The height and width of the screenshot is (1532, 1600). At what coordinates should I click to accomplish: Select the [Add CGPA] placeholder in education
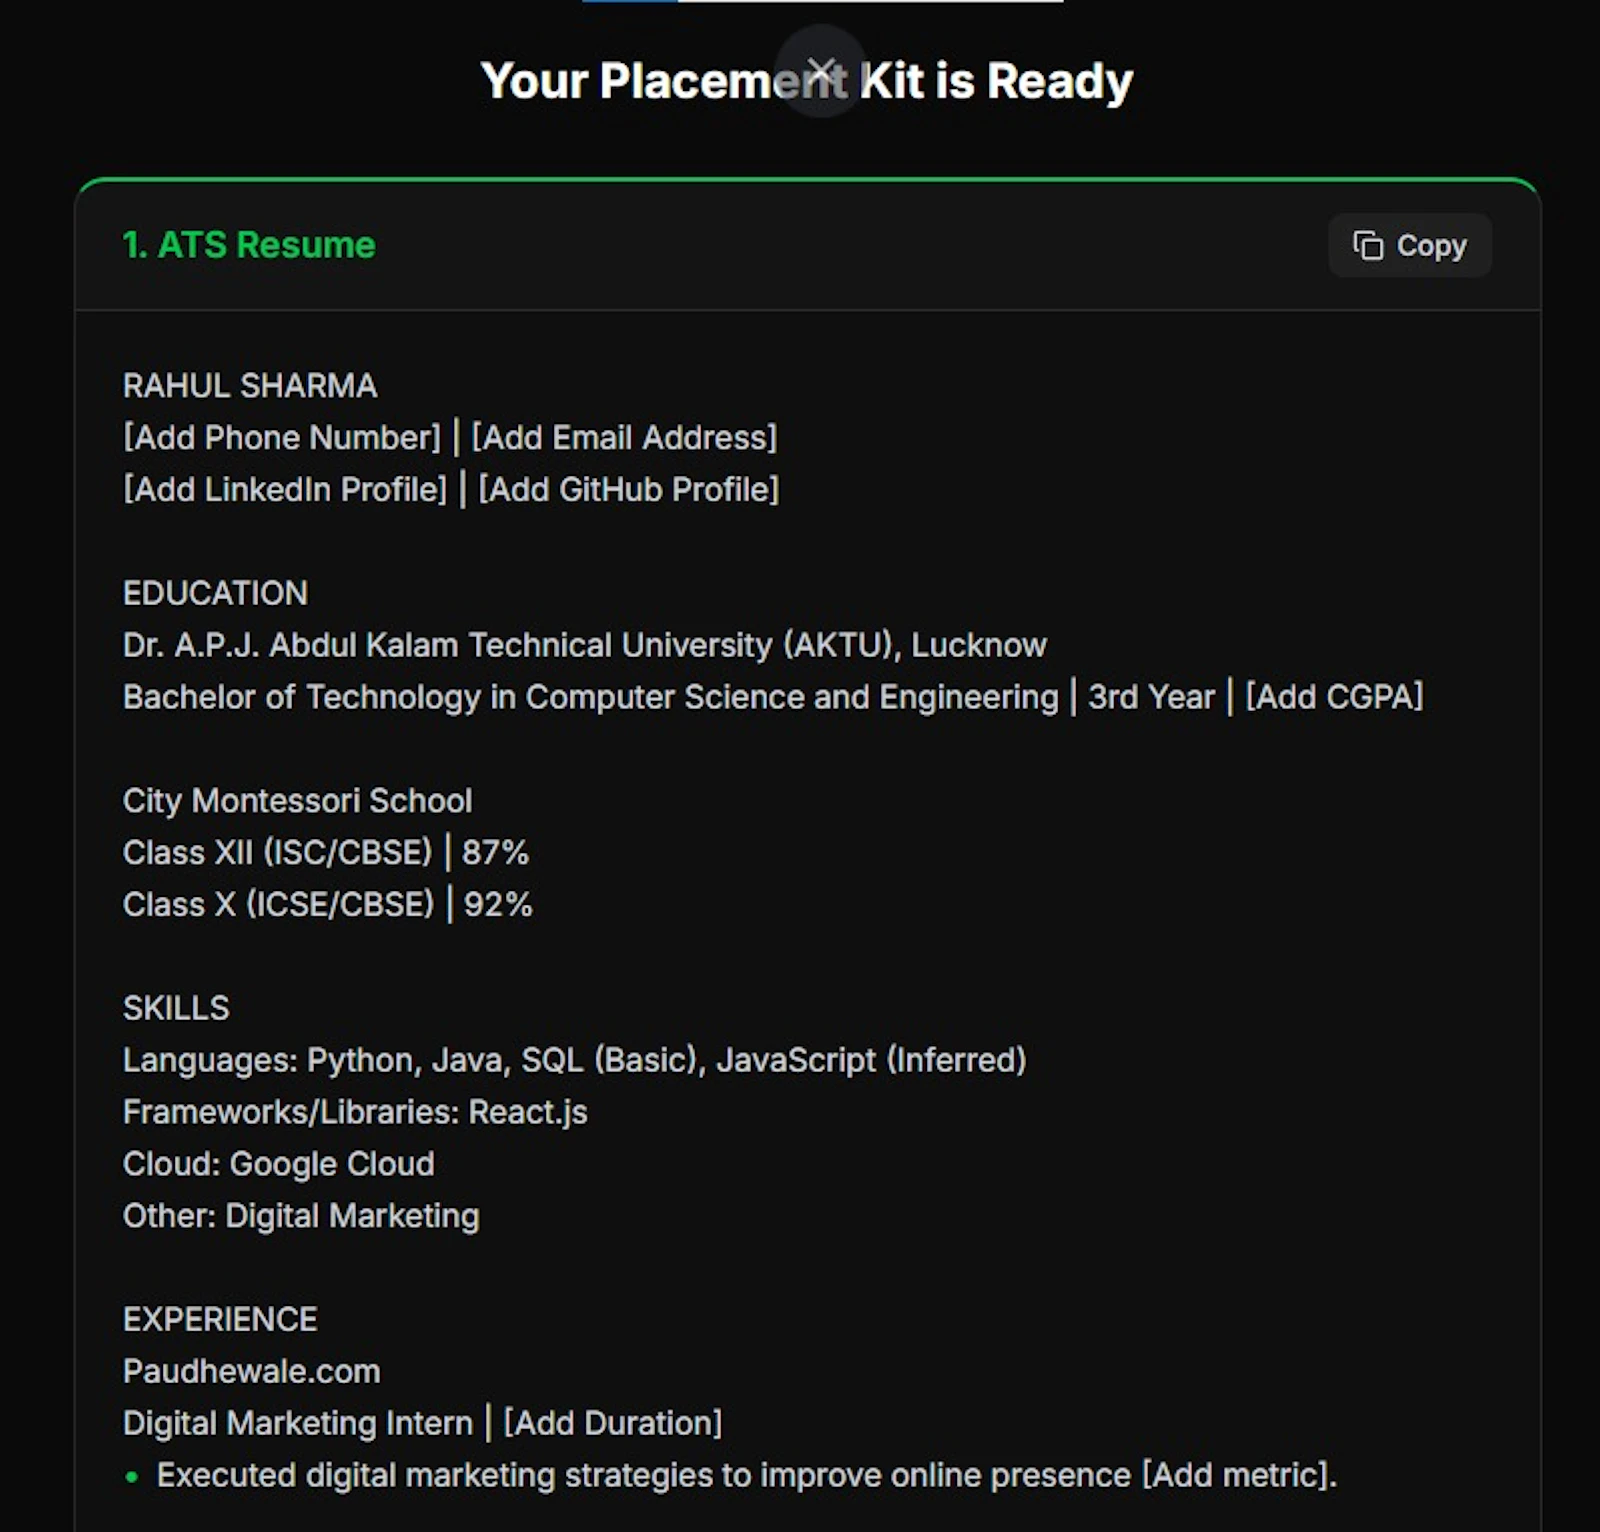click(x=1333, y=697)
